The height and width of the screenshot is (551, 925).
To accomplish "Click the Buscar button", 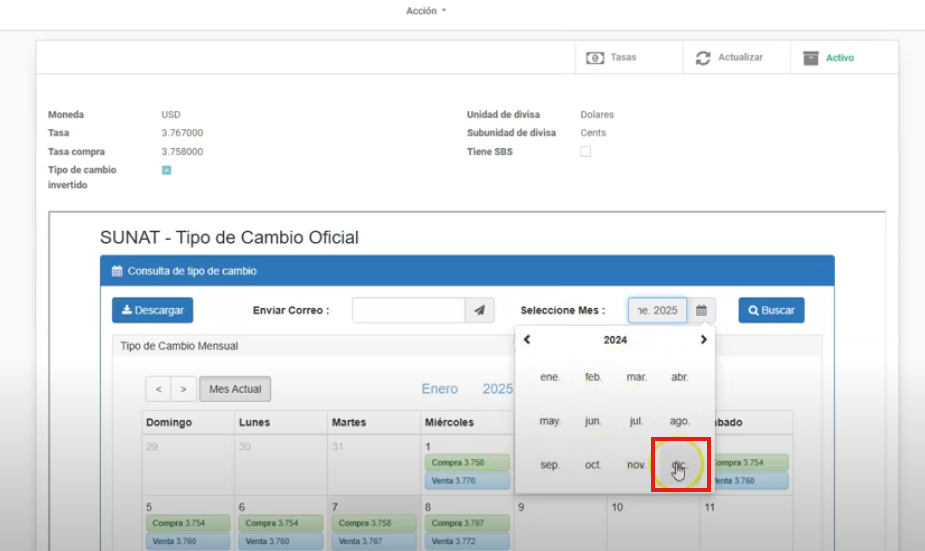I will 771,311.
